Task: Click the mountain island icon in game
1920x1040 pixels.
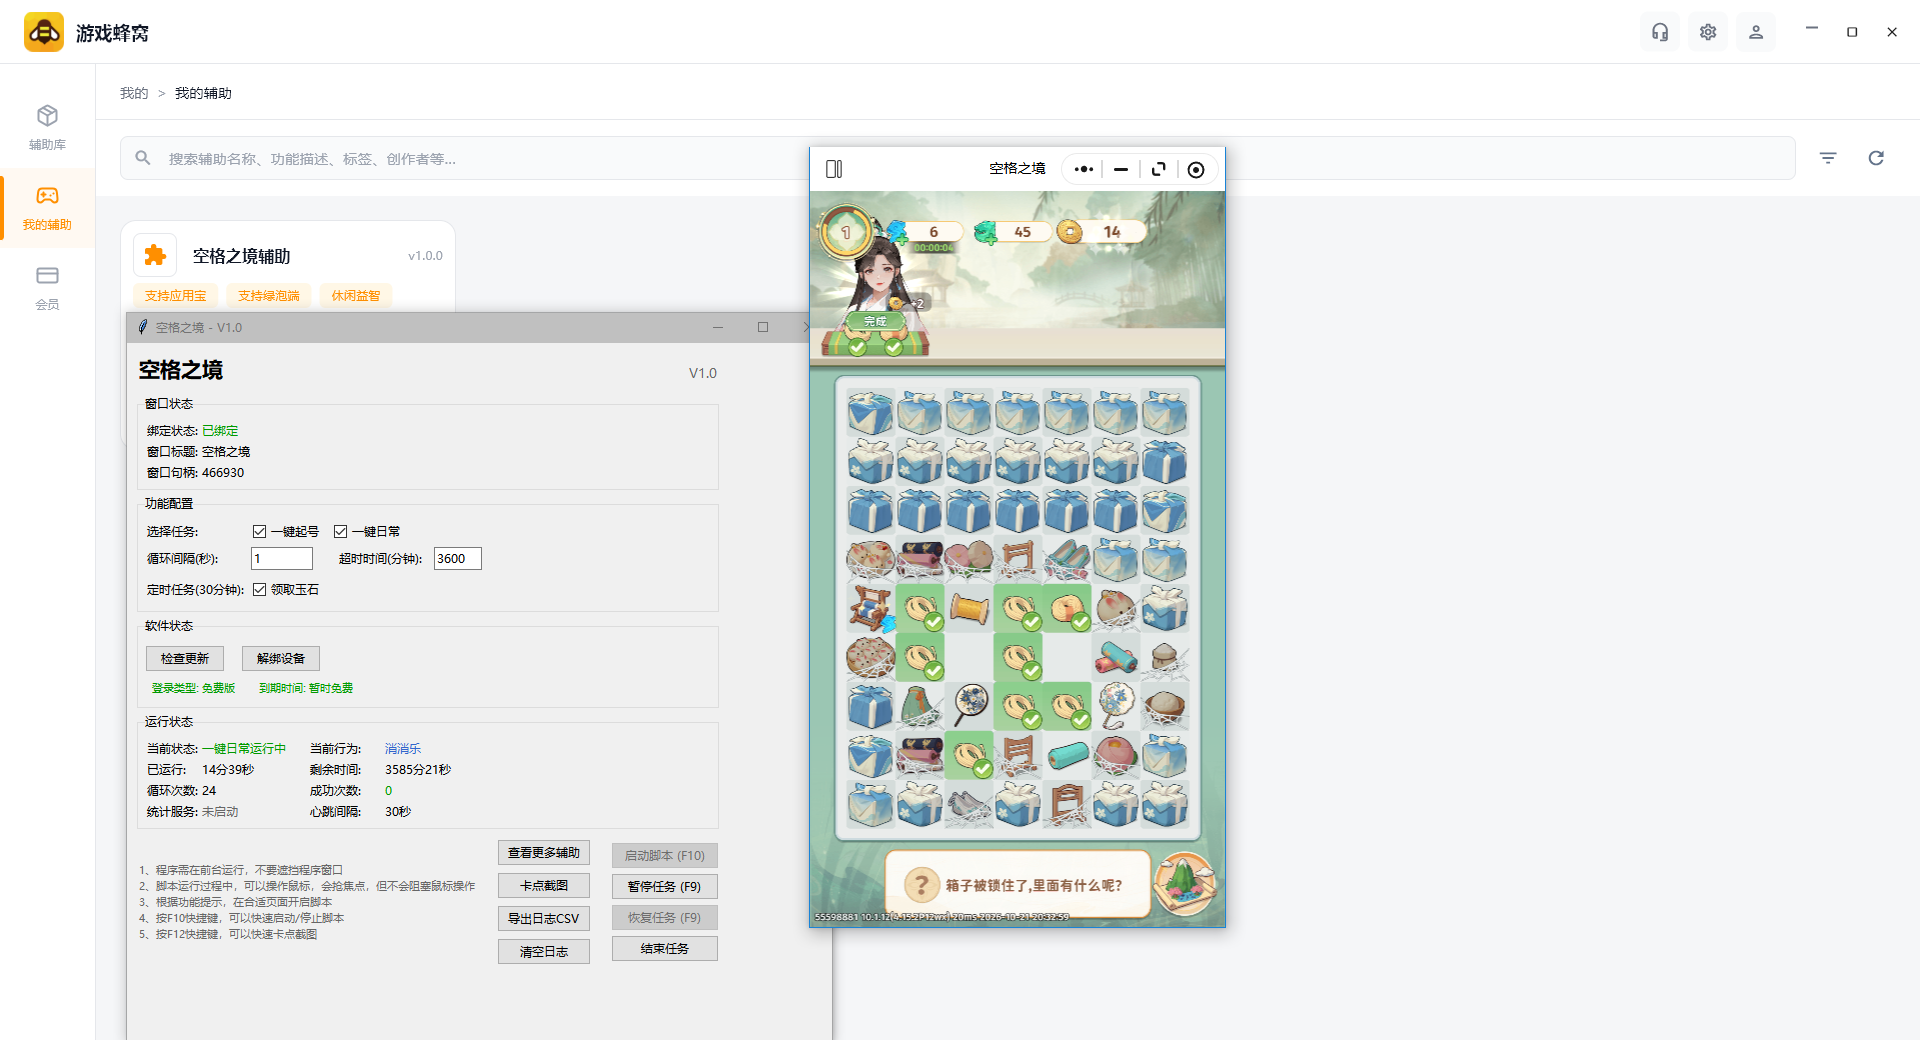Action: click(x=1185, y=884)
